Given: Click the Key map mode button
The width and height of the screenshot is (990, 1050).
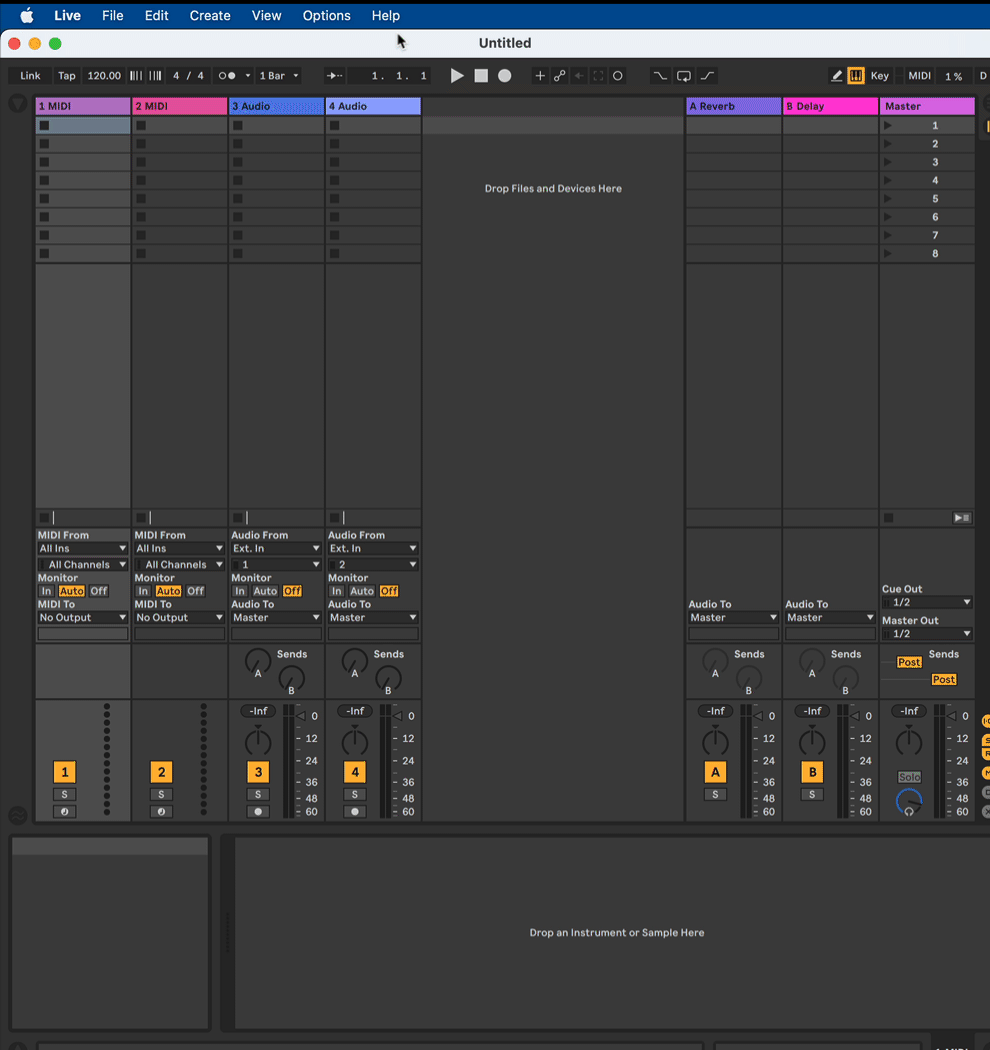Looking at the screenshot, I should tap(880, 76).
